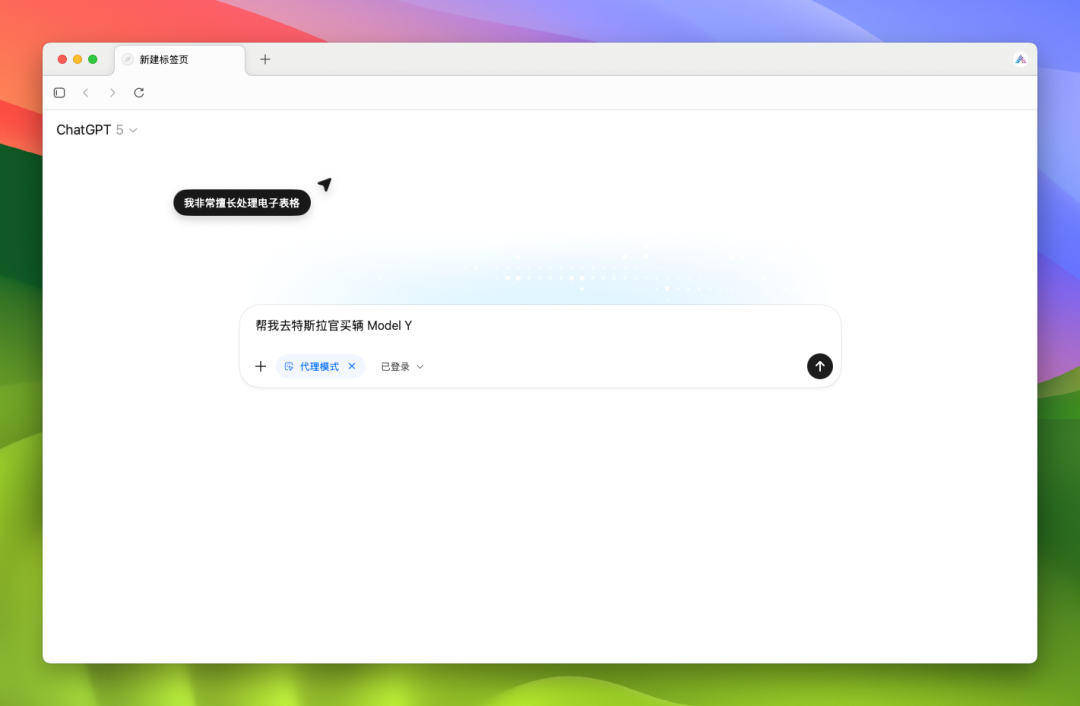Open a new tab with the plus icon
The height and width of the screenshot is (706, 1080).
pyautogui.click(x=265, y=59)
